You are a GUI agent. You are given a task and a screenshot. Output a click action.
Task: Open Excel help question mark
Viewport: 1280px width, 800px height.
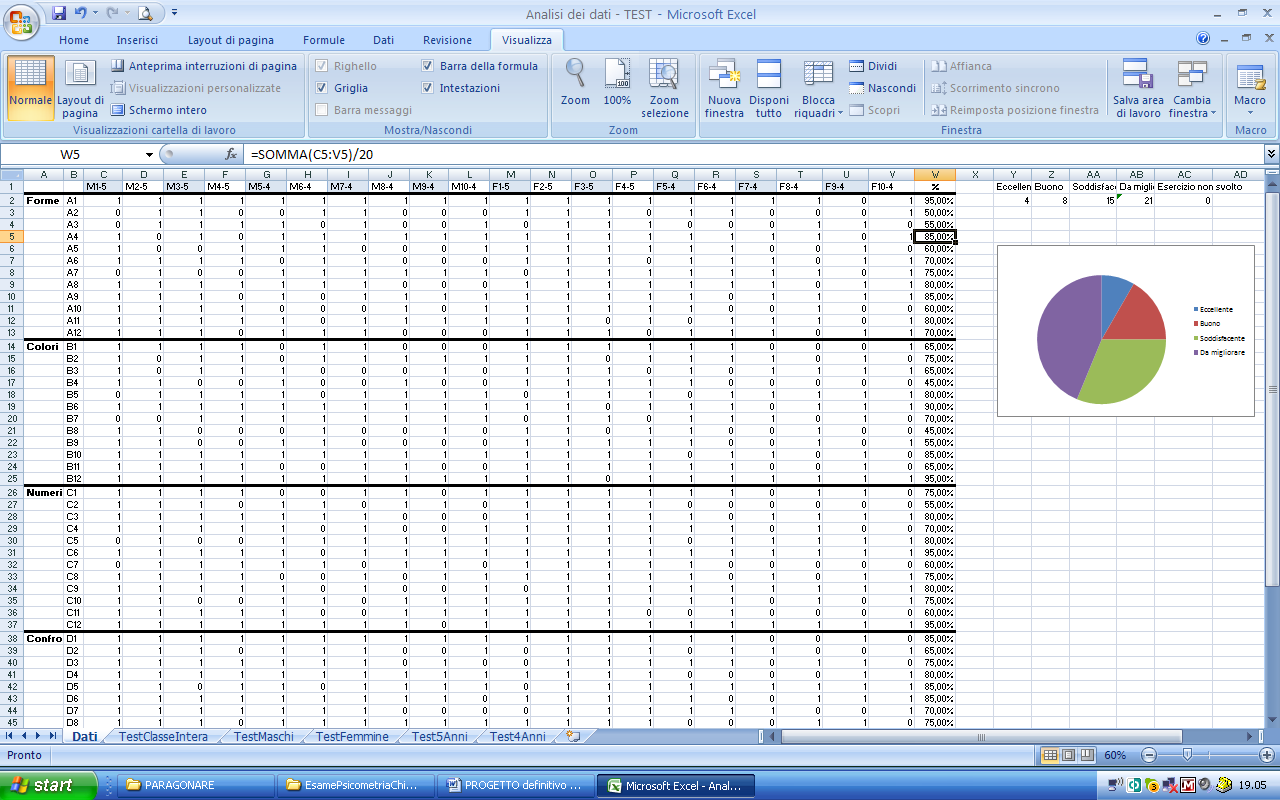coord(1203,39)
